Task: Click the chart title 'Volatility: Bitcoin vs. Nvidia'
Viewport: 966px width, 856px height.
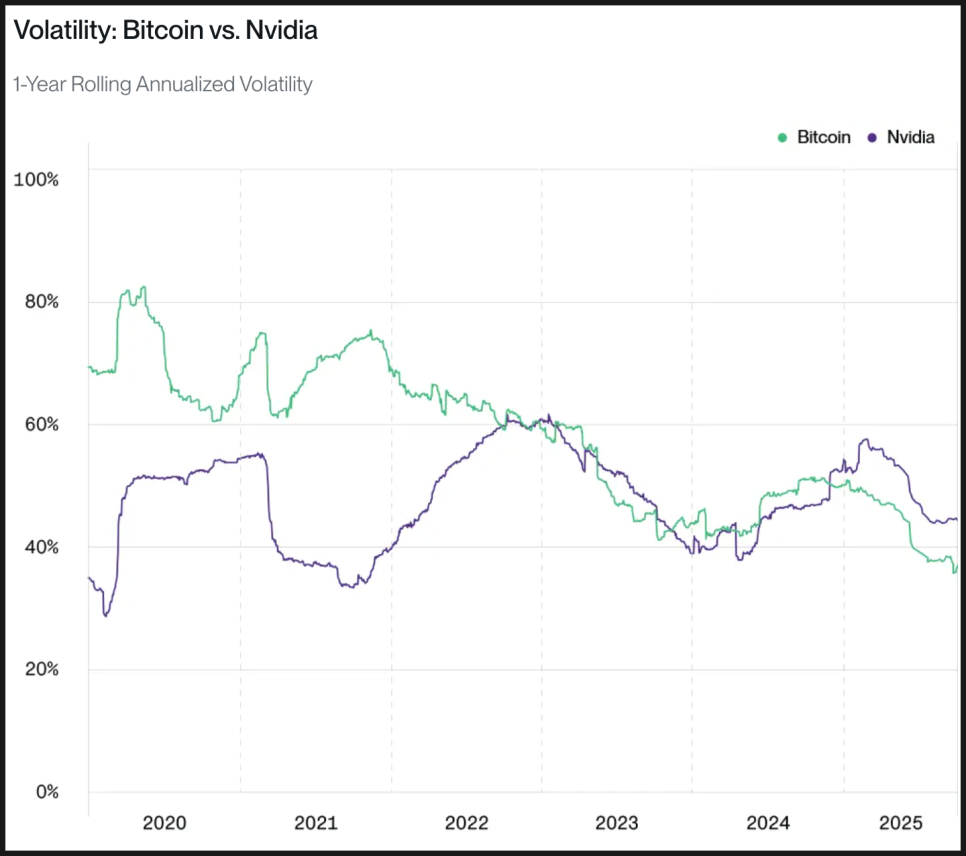Action: tap(165, 31)
